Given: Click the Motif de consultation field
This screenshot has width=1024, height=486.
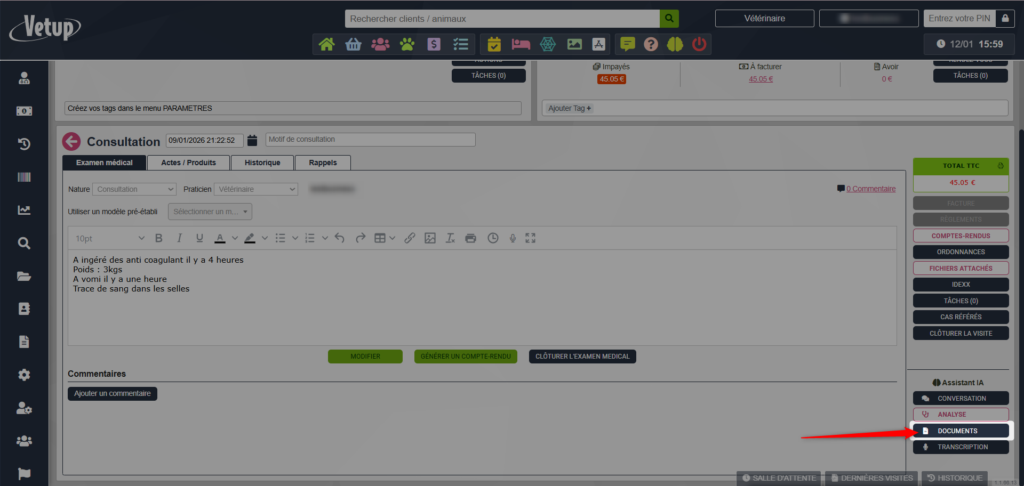Looking at the screenshot, I should [370, 140].
